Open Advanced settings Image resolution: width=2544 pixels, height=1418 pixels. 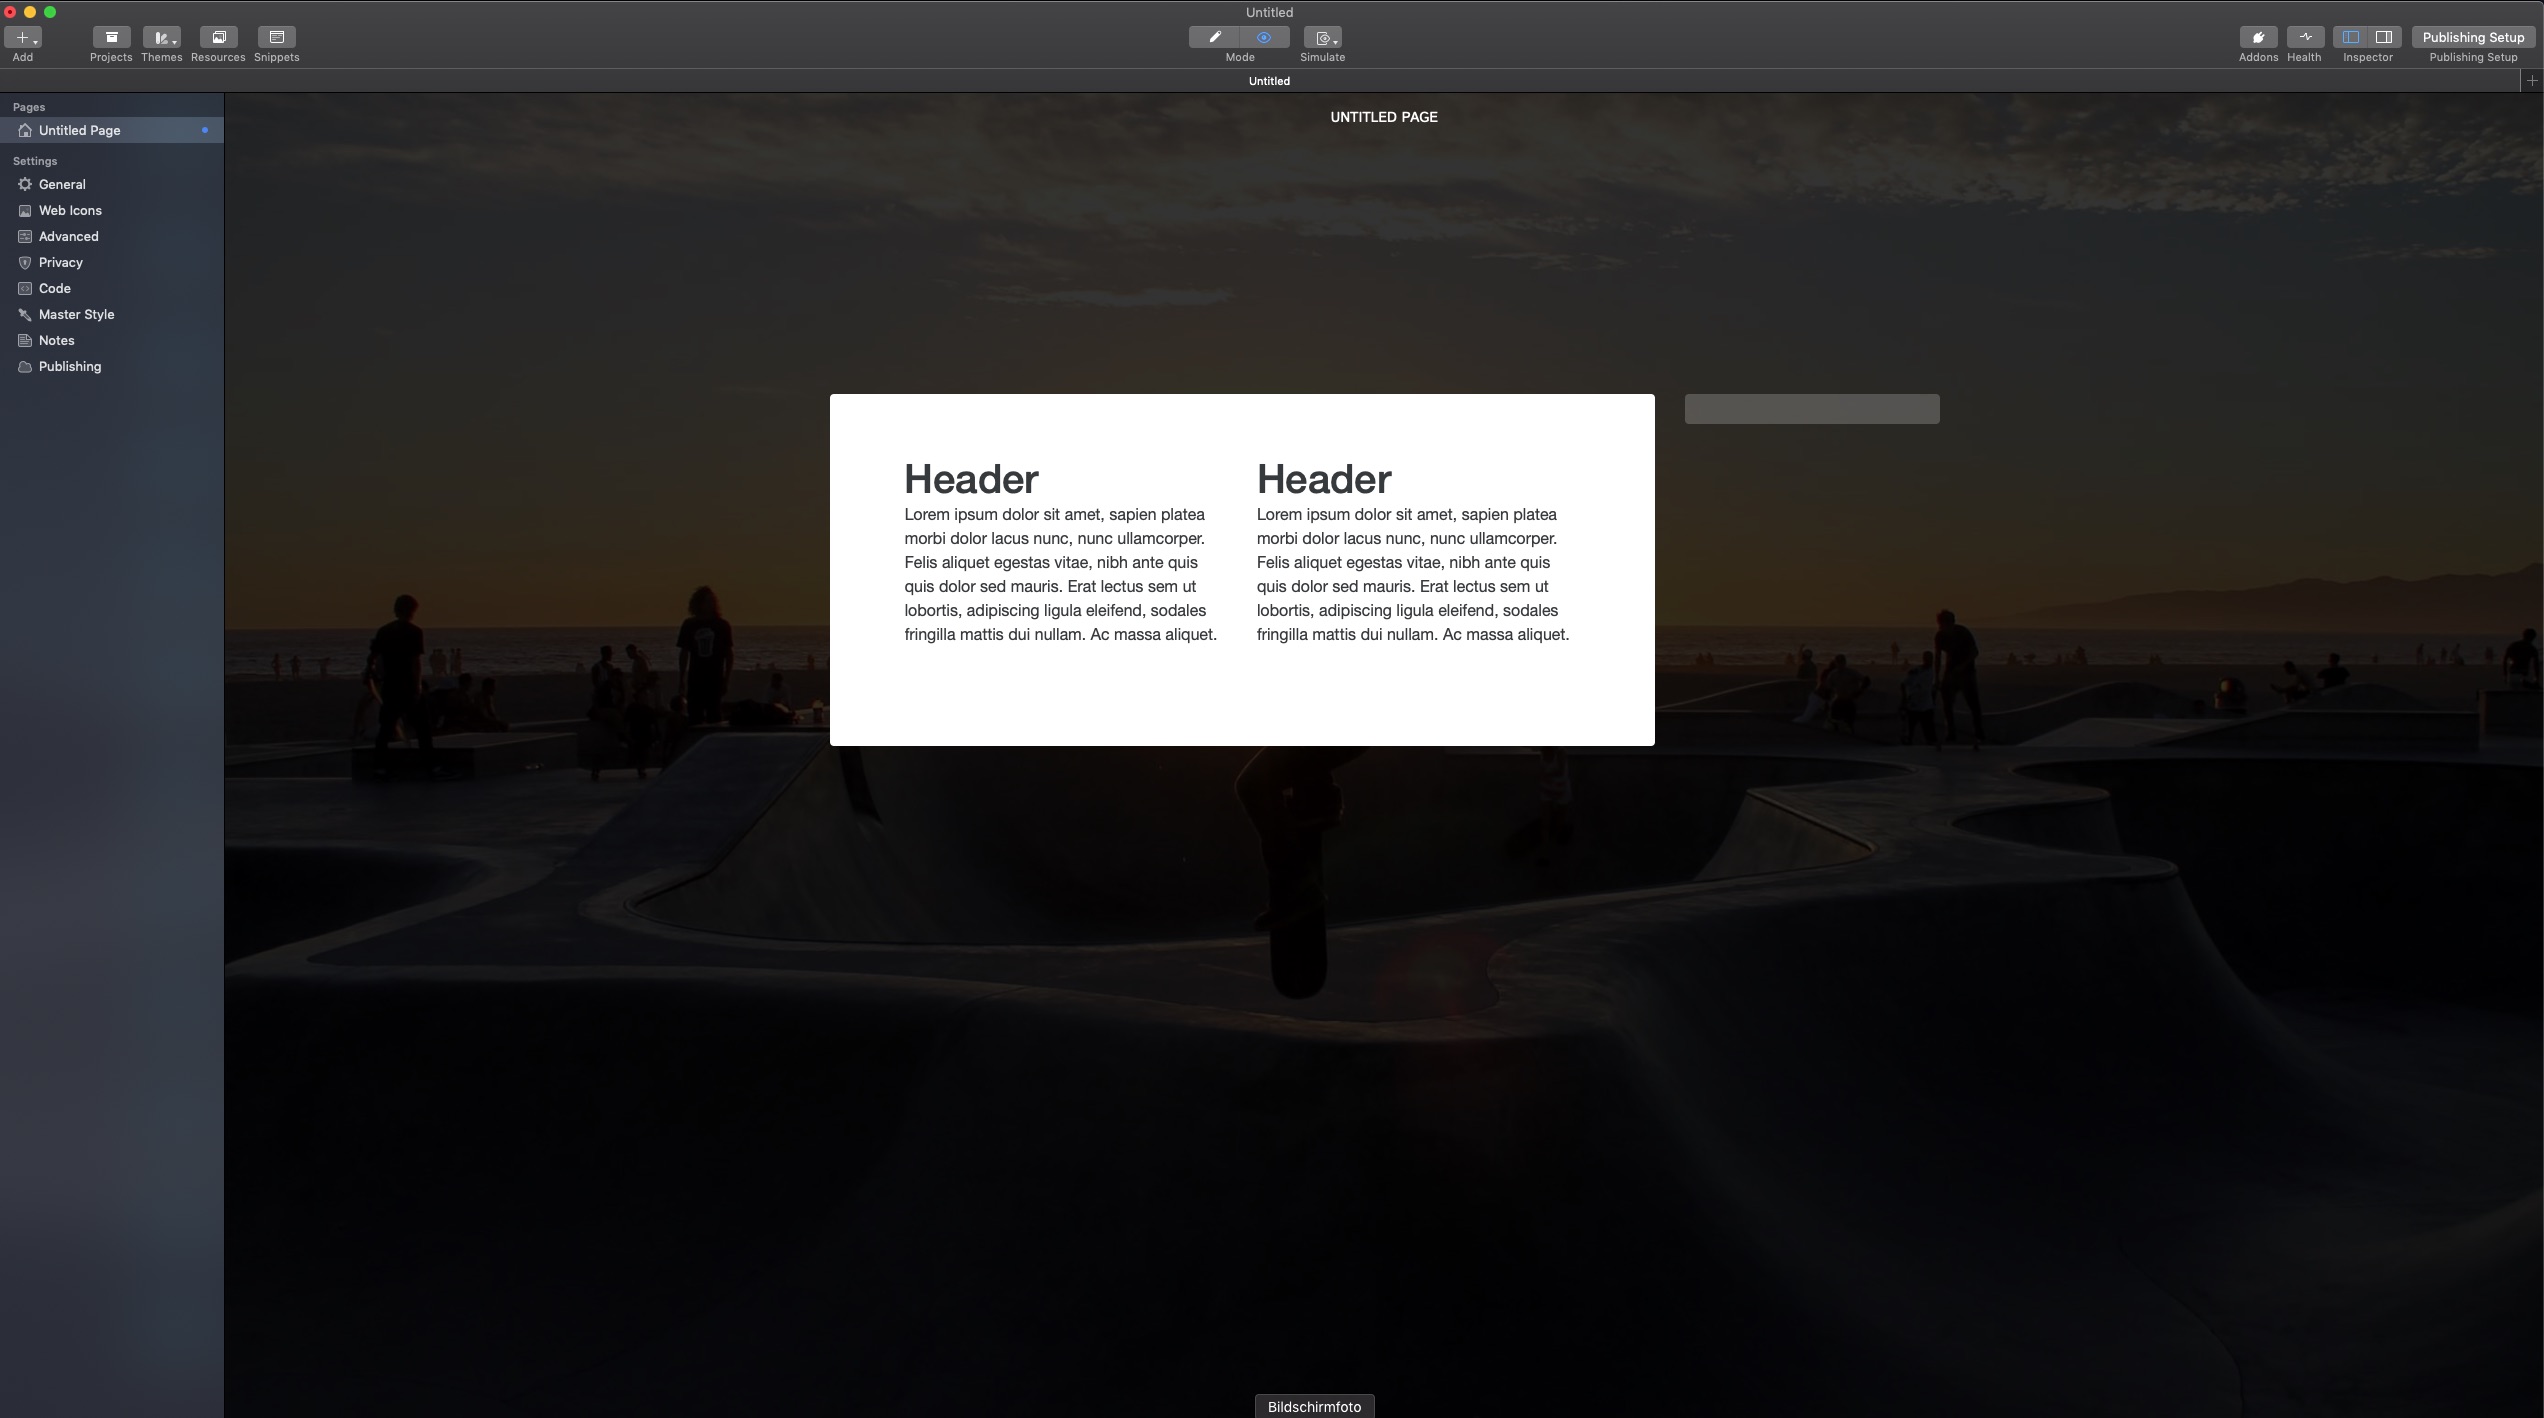pos(112,236)
